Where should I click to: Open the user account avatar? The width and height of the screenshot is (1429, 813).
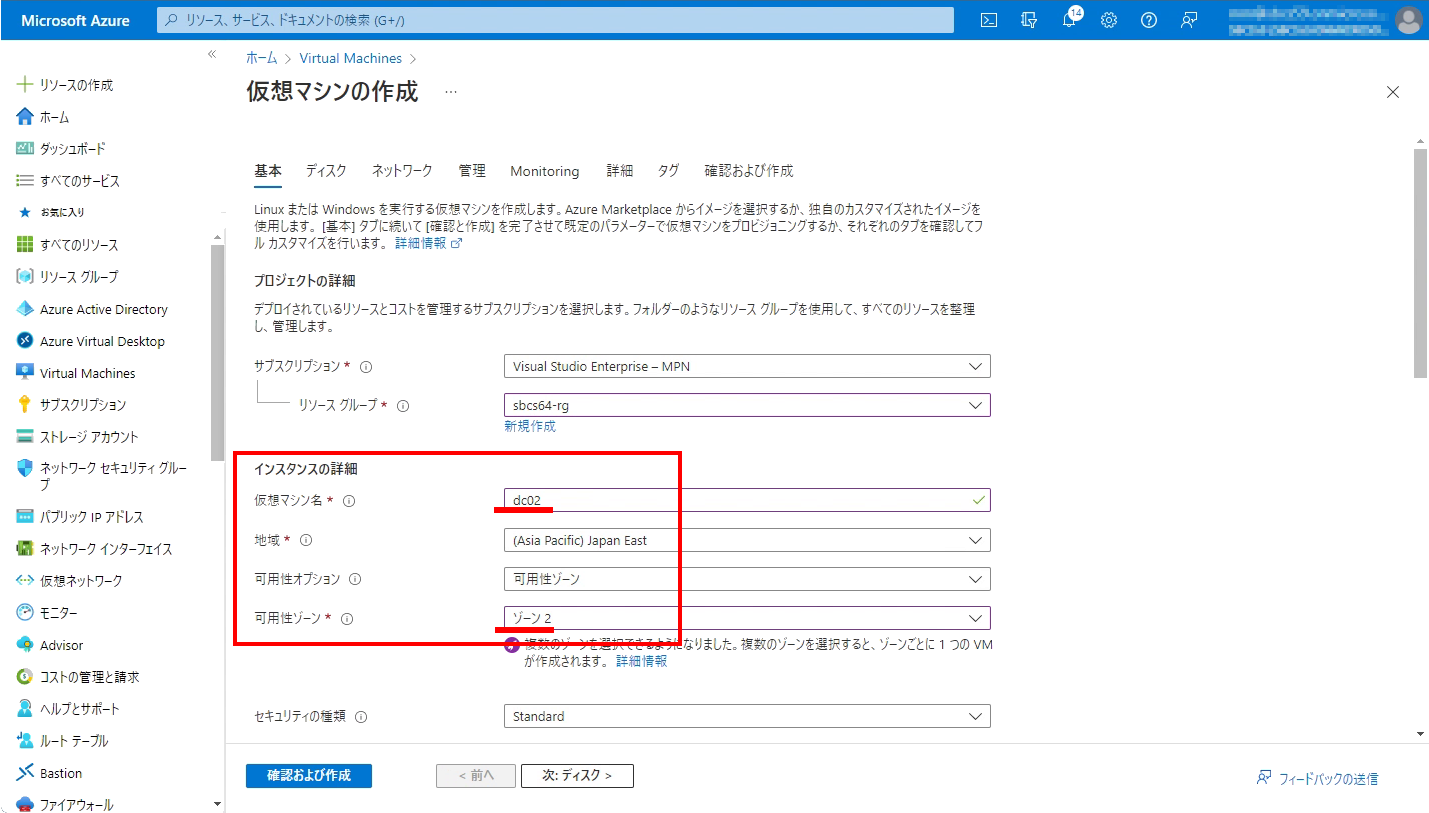1408,20
